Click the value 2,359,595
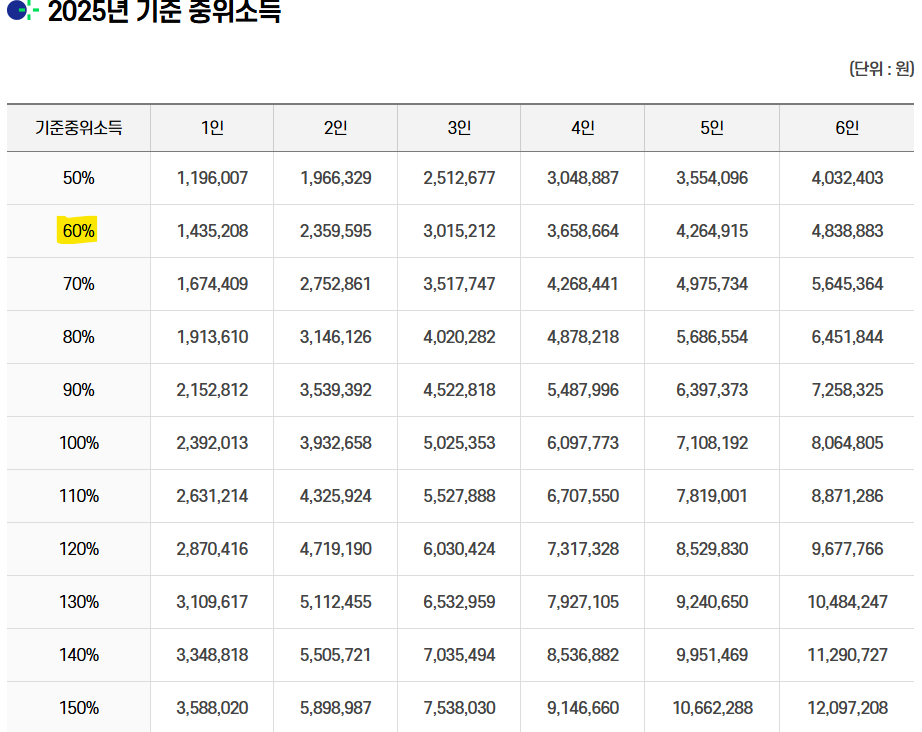The height and width of the screenshot is (732, 922). click(x=336, y=231)
